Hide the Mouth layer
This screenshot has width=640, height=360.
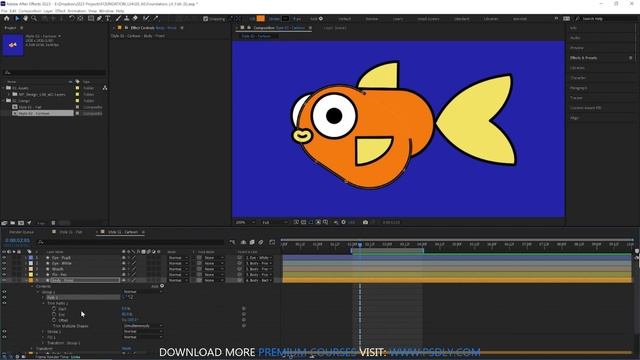tap(4, 269)
